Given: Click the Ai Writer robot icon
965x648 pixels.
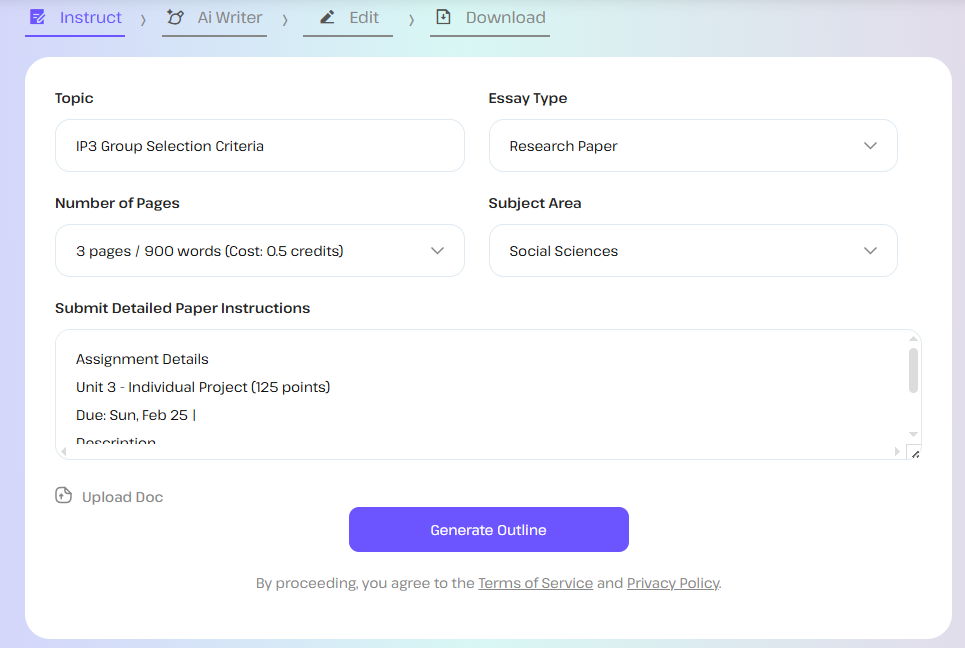Looking at the screenshot, I should point(175,18).
